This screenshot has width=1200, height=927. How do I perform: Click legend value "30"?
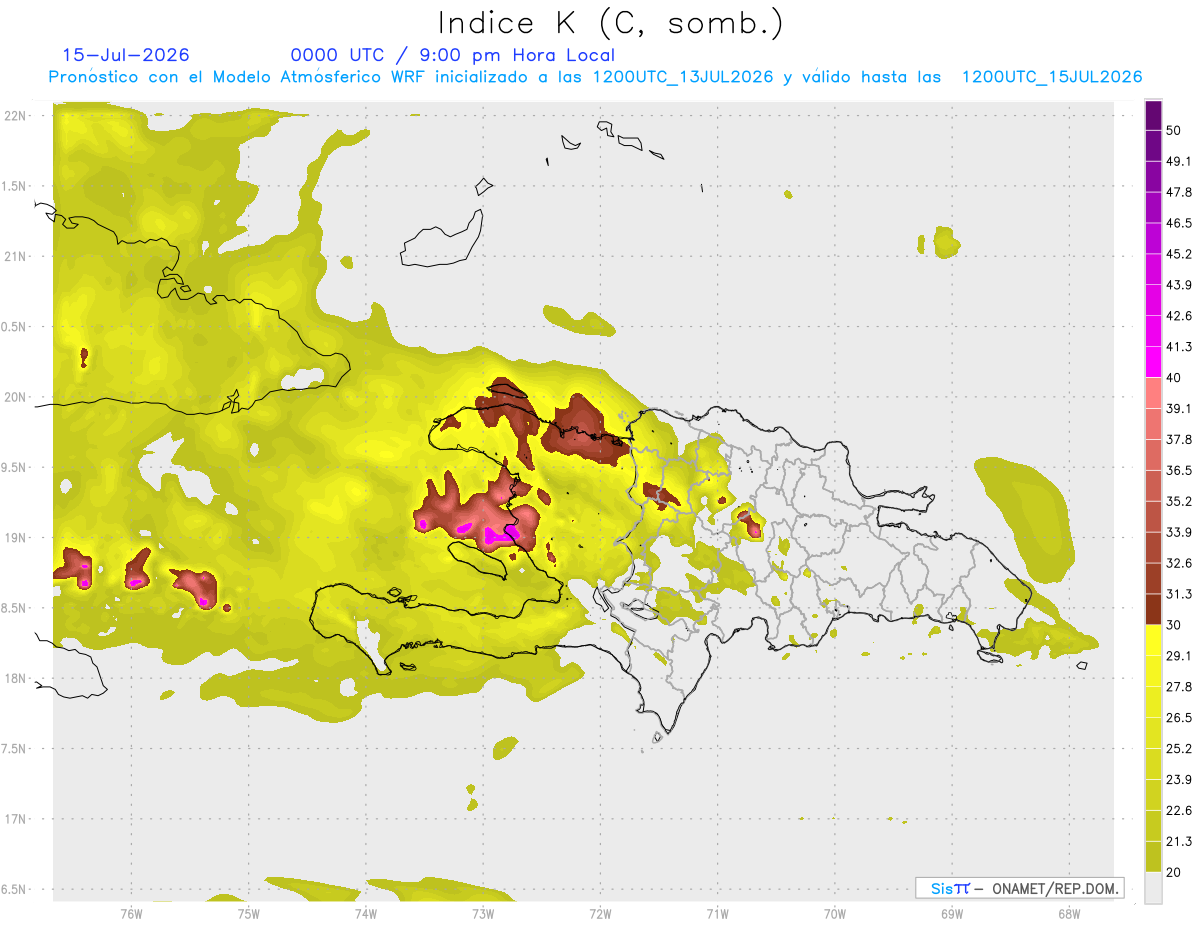click(x=1174, y=625)
